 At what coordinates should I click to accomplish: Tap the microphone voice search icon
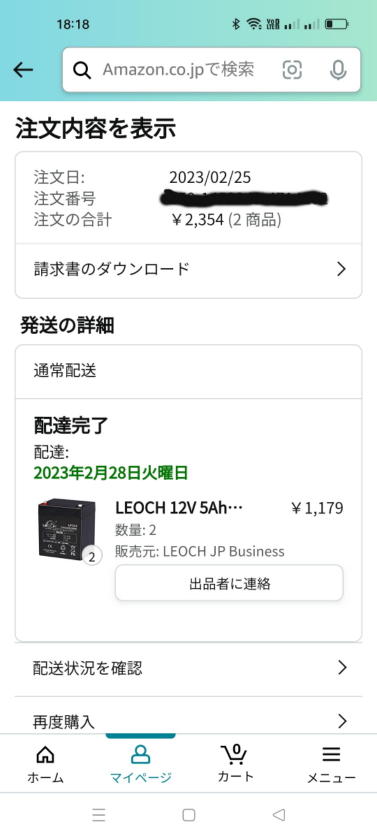coord(338,70)
